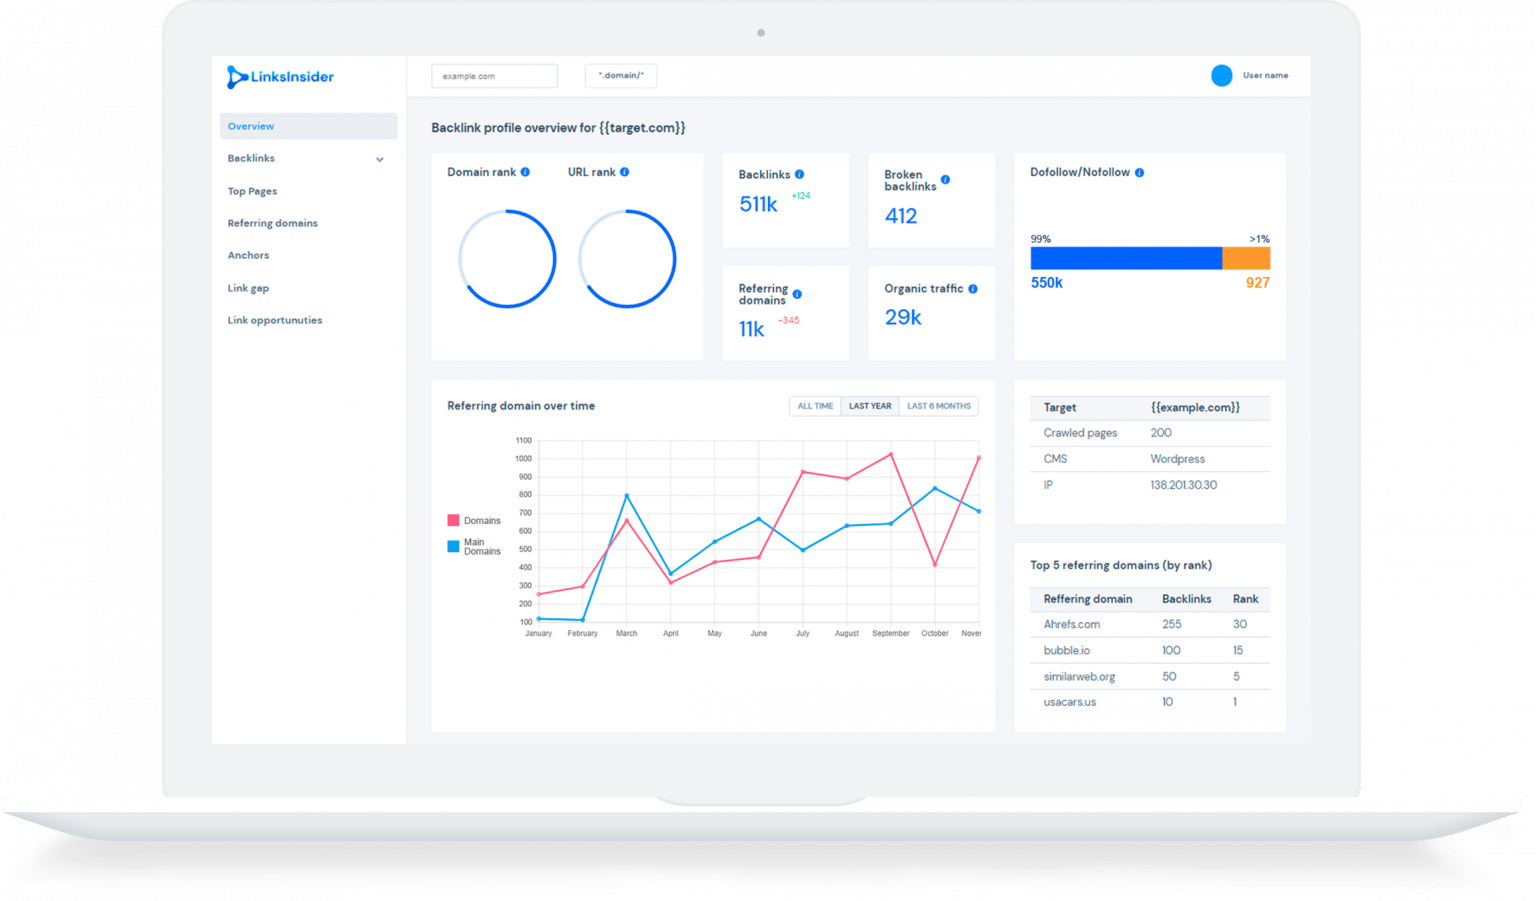Go to the Overview section

point(251,126)
